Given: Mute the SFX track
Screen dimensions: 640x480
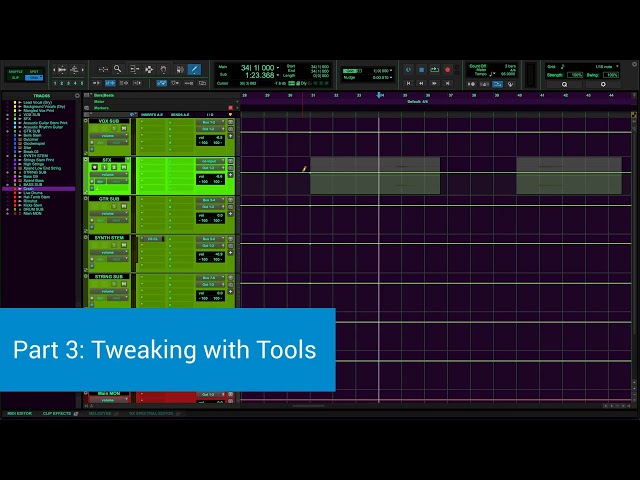Looking at the screenshot, I should [x=123, y=167].
